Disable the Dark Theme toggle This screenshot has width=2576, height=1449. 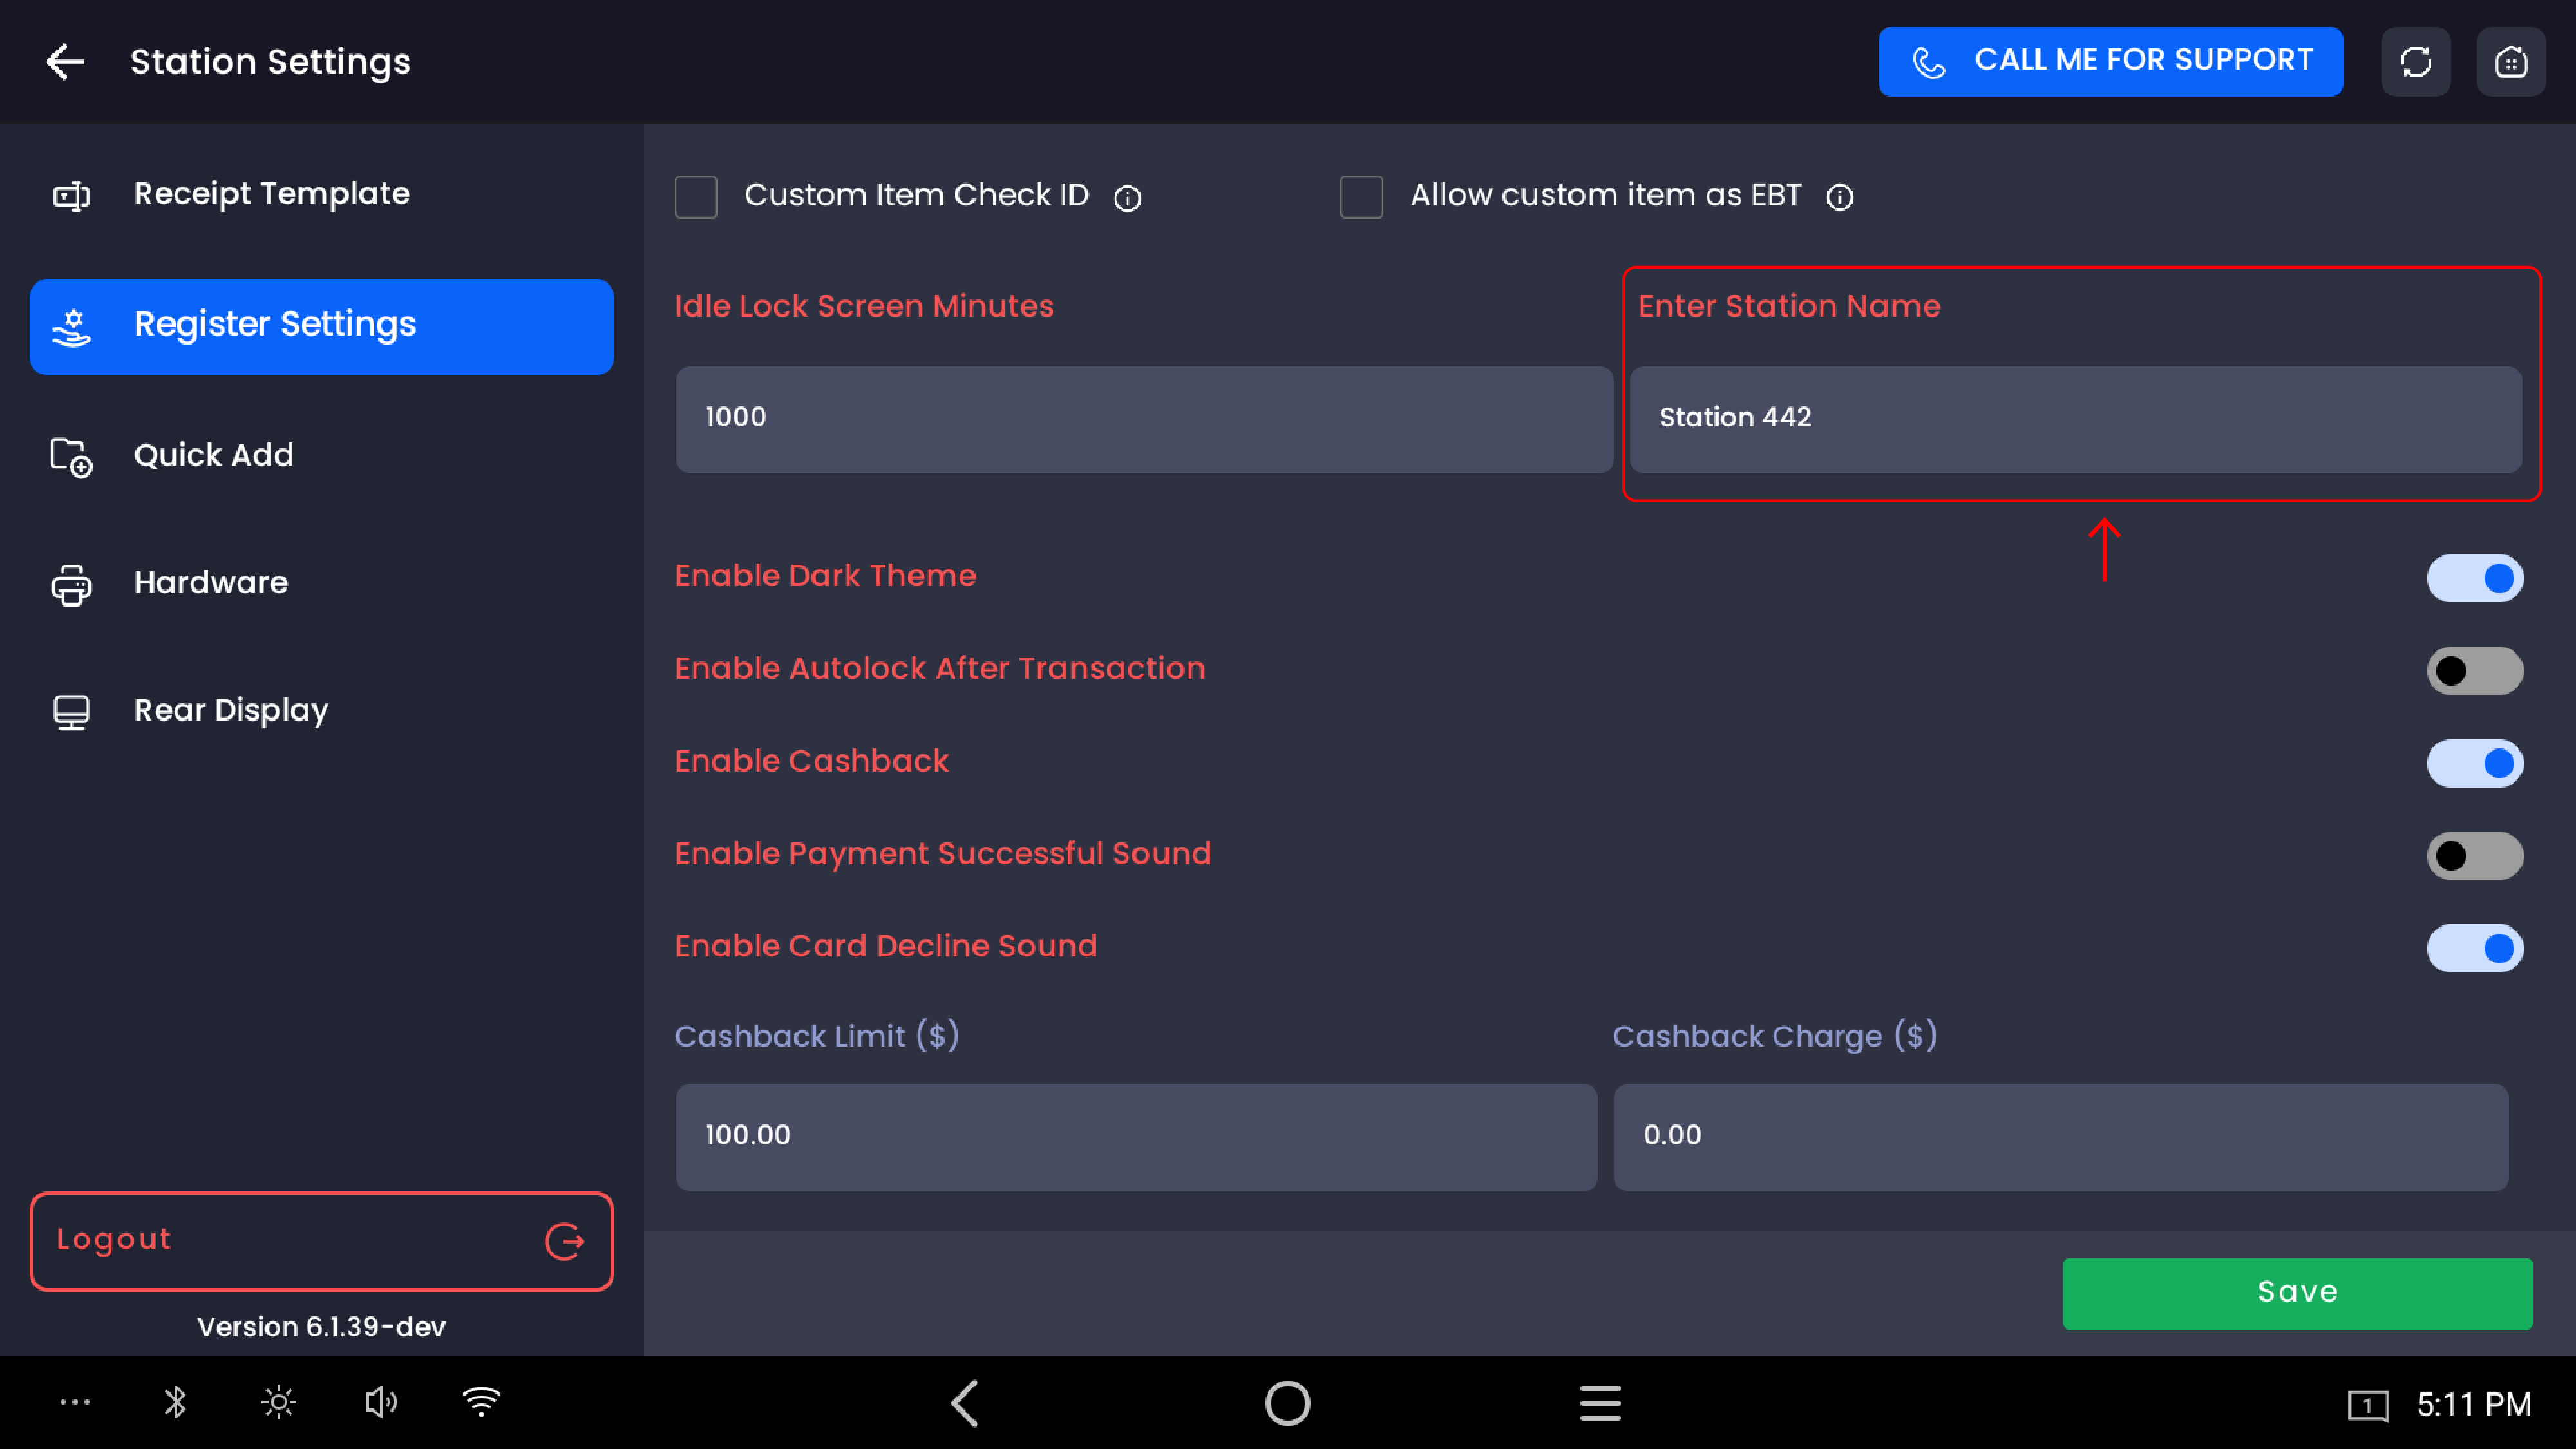click(2474, 578)
